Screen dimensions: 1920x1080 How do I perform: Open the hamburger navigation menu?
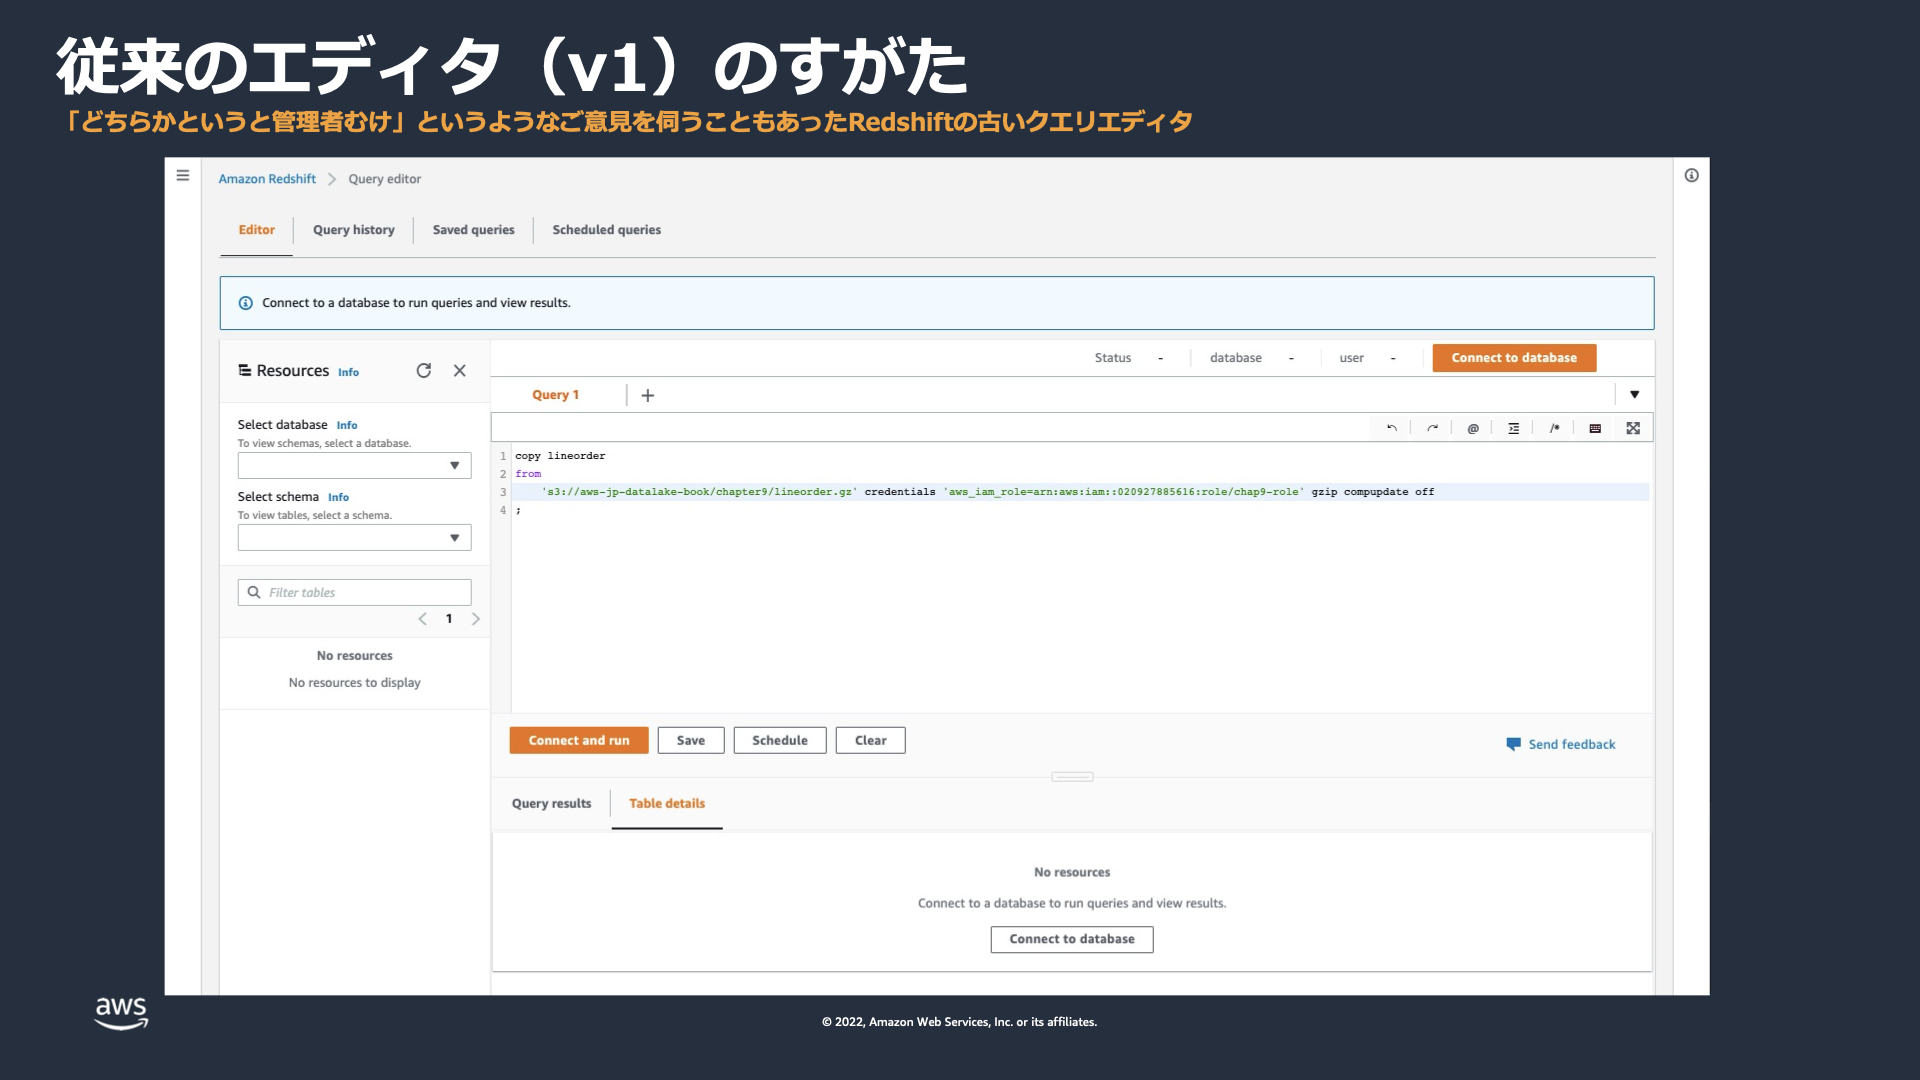pos(183,176)
